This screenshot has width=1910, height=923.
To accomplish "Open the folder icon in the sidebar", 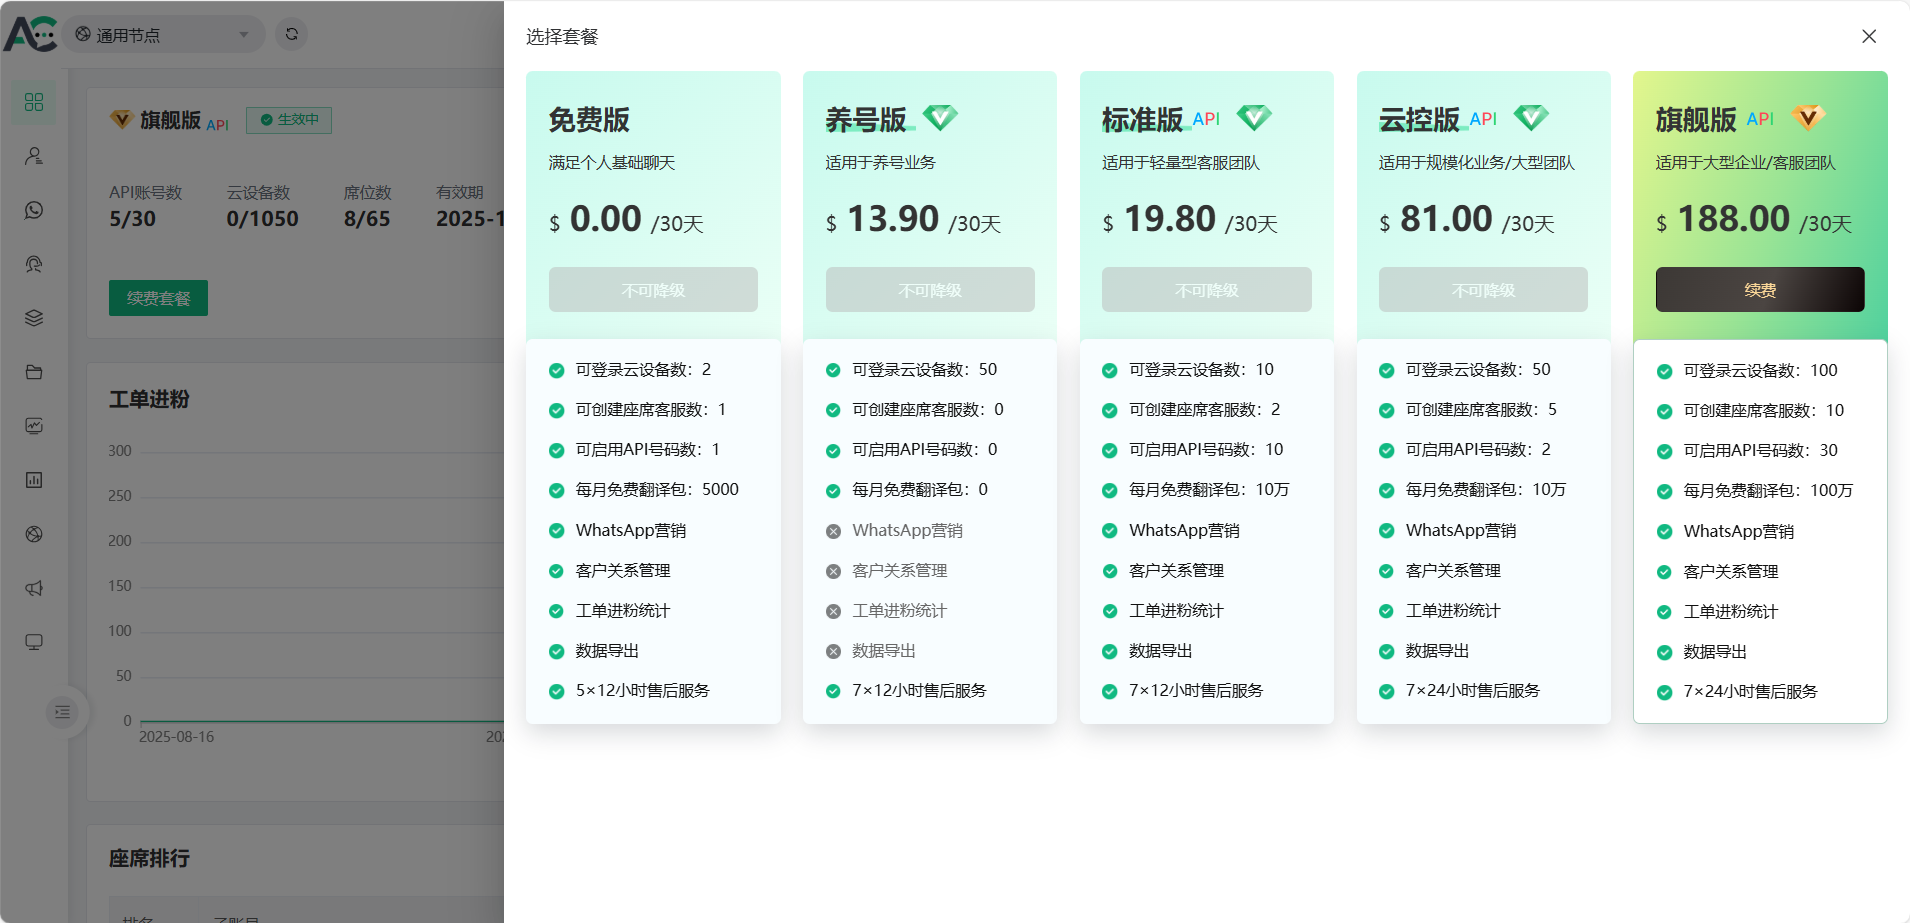I will pos(34,372).
